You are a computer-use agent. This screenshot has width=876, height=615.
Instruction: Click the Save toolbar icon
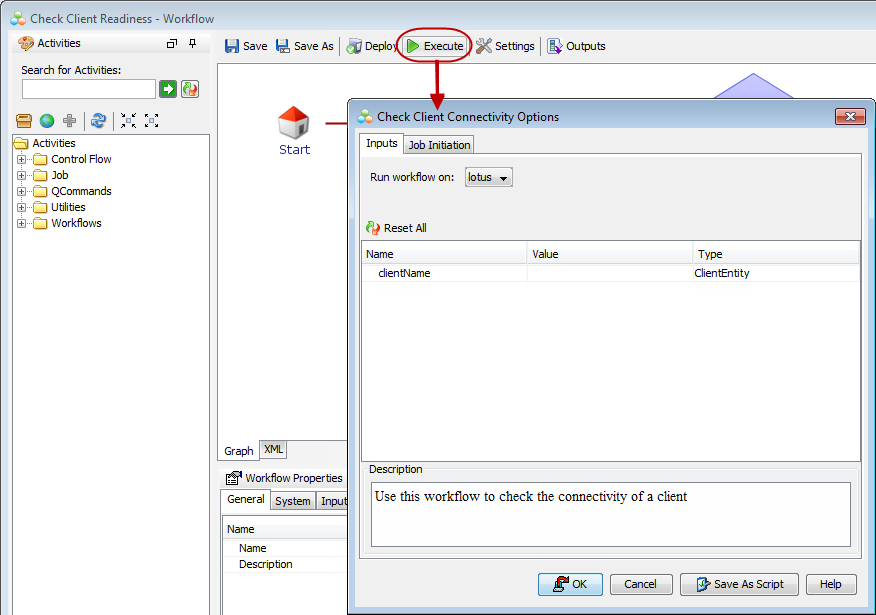pos(232,46)
